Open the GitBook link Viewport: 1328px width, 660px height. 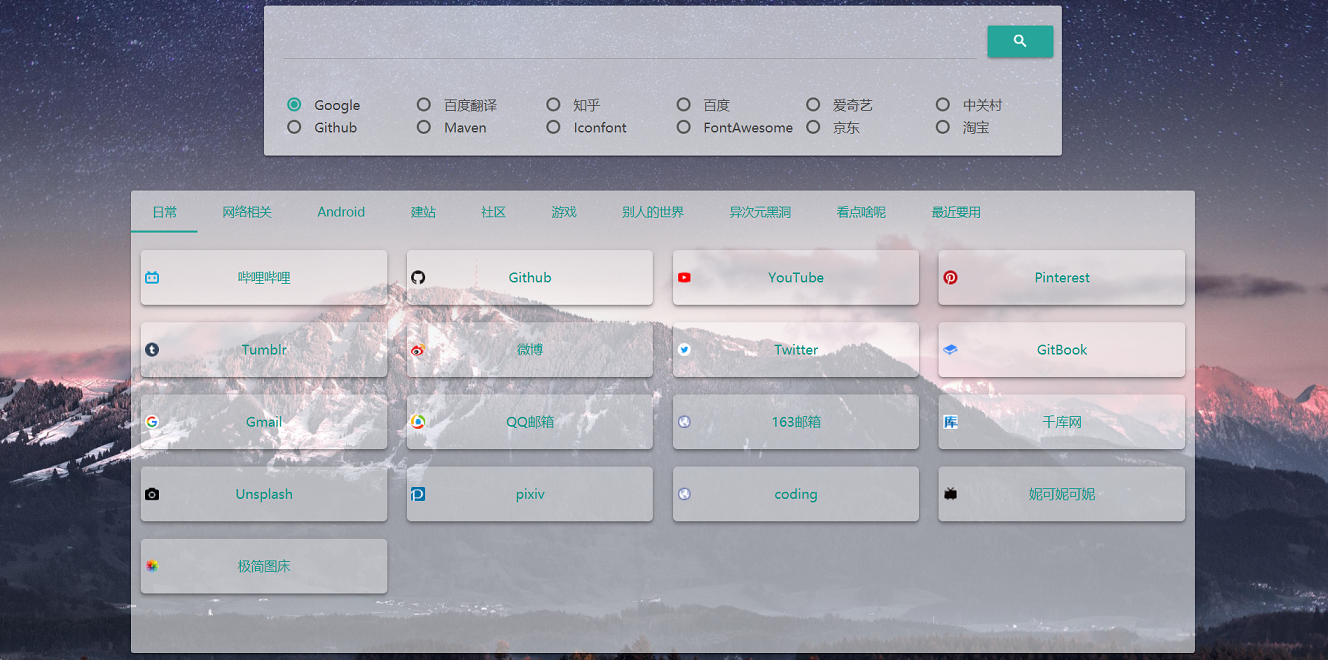tap(1062, 349)
